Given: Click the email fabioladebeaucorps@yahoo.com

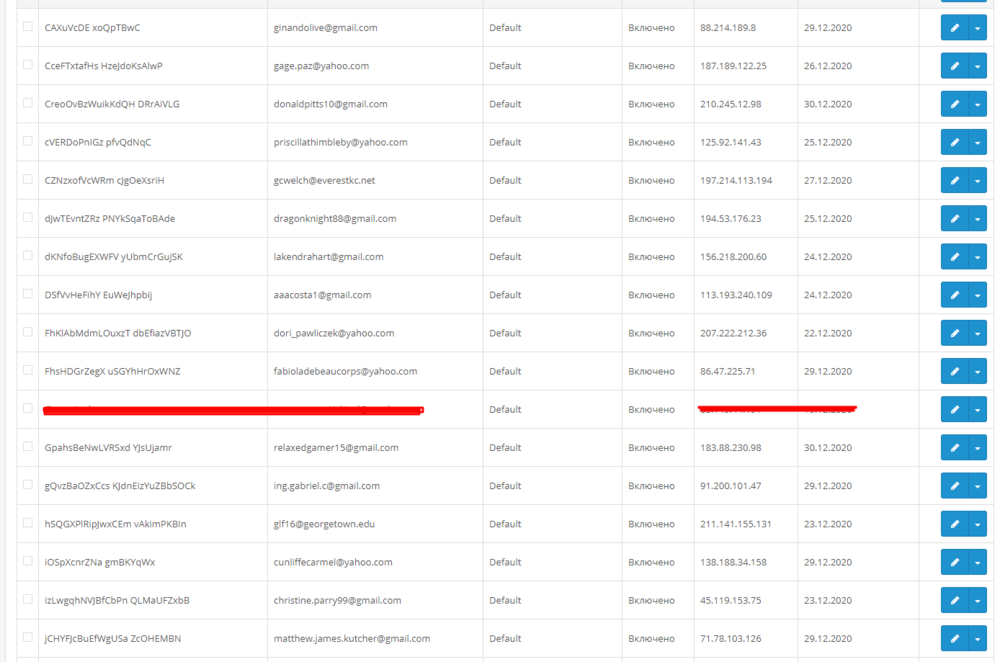Looking at the screenshot, I should pos(345,371).
